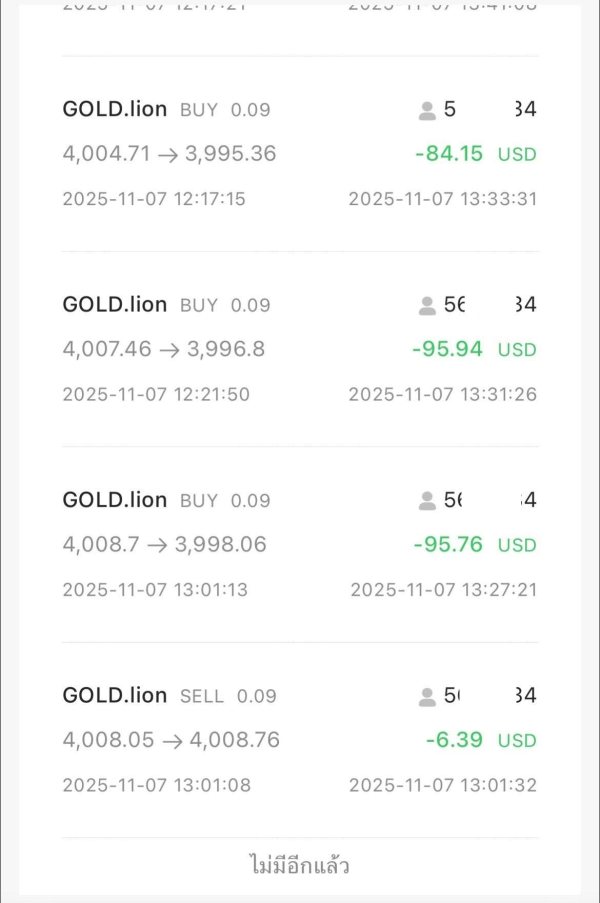The height and width of the screenshot is (903, 600).
Task: Click the account person icon beside -95.76 trade
Action: [427, 501]
